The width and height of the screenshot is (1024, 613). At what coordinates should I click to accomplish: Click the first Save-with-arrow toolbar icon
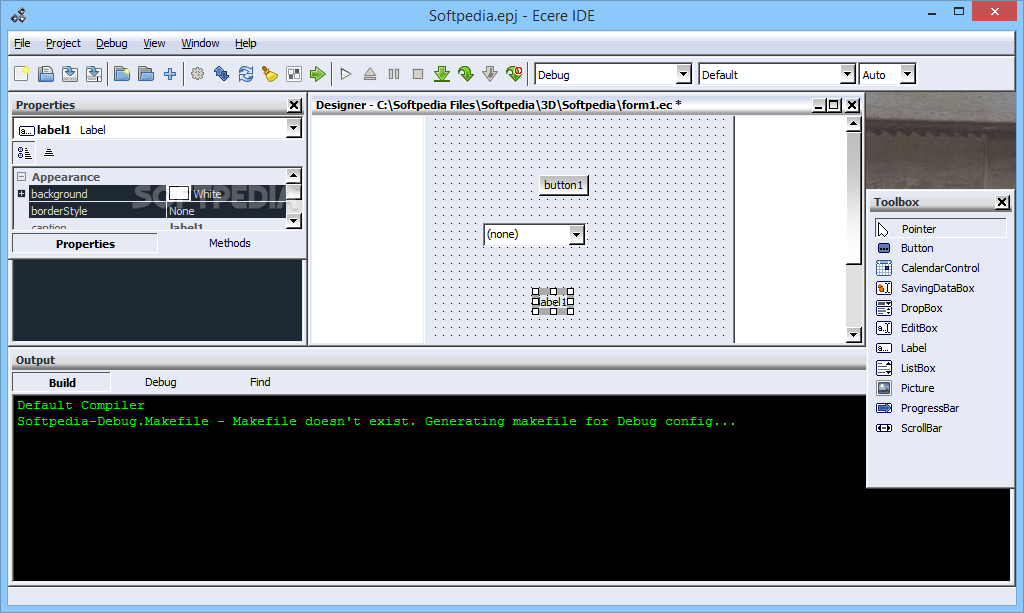pos(70,74)
